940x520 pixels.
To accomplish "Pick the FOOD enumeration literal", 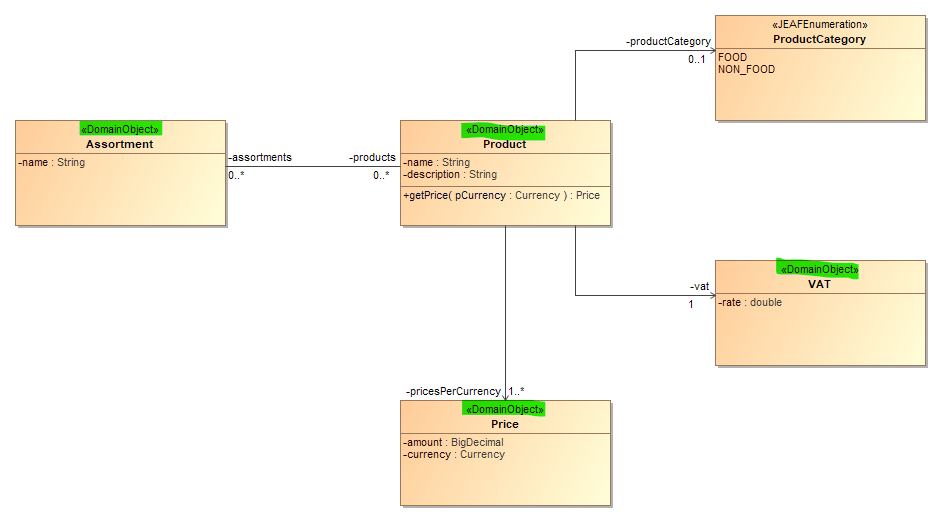I will (733, 58).
